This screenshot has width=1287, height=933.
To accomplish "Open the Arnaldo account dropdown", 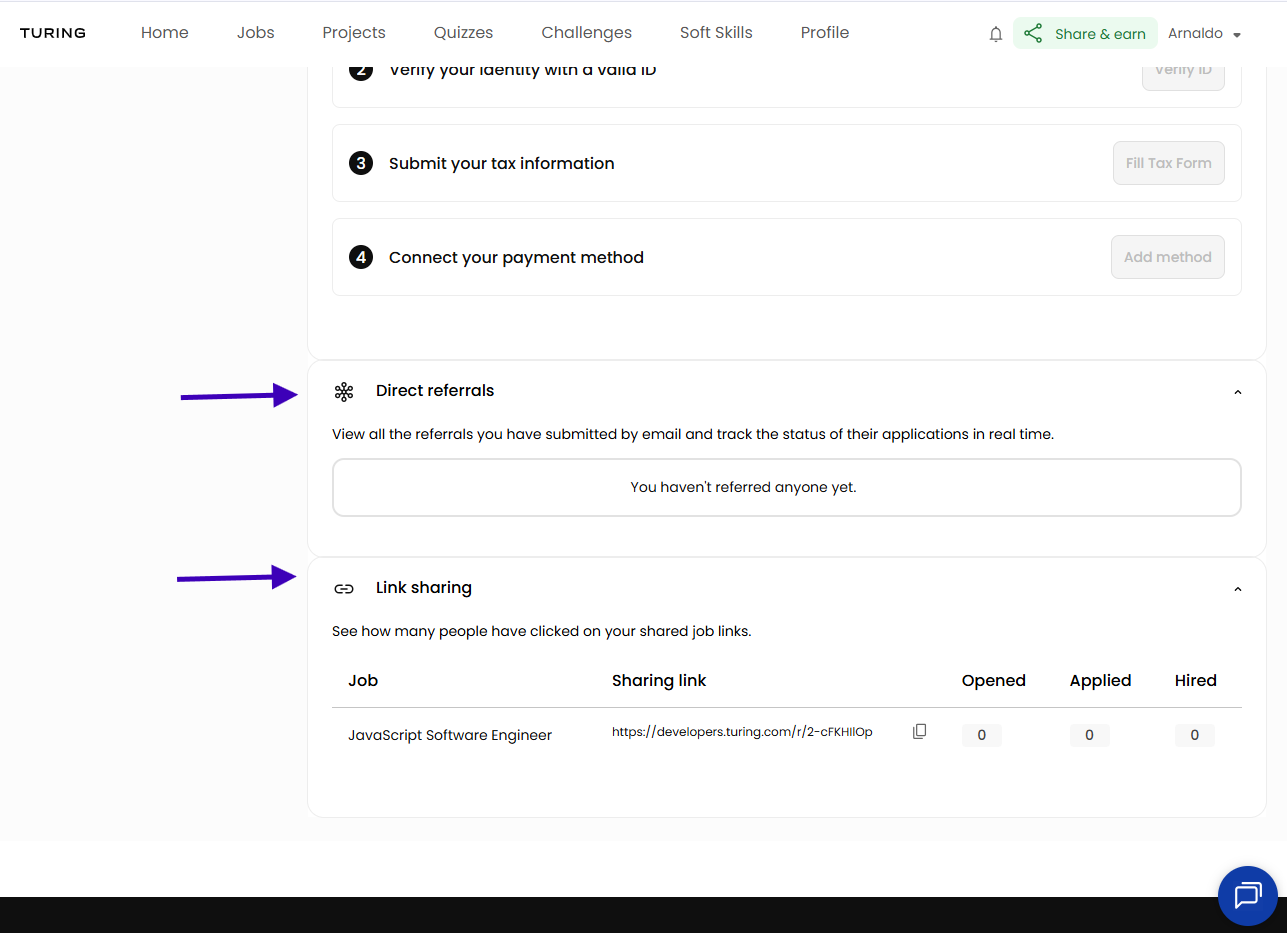I will pyautogui.click(x=1204, y=33).
